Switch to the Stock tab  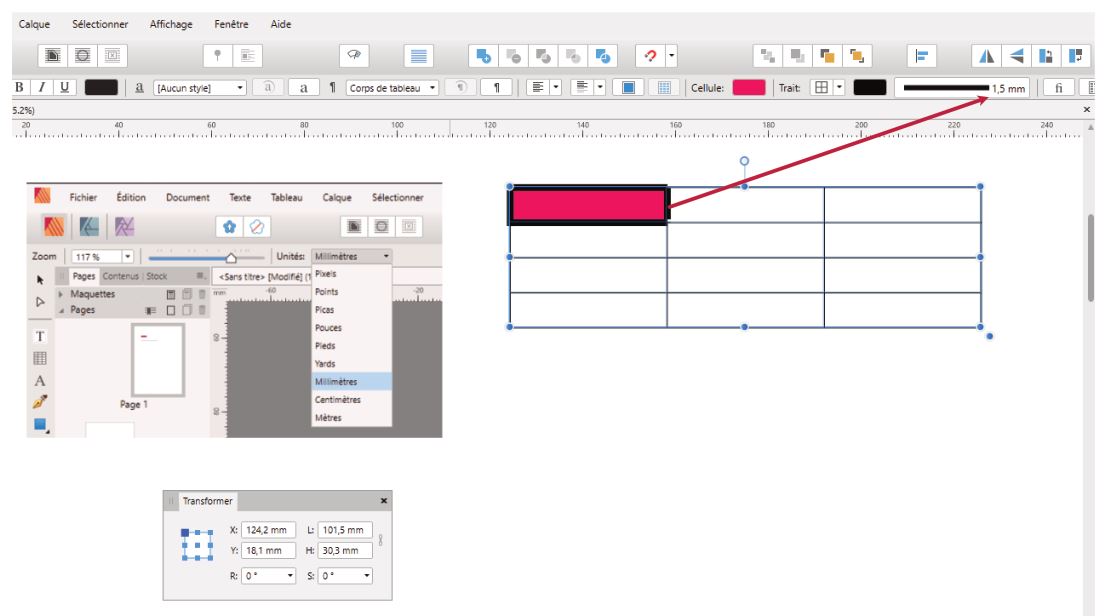(156, 276)
